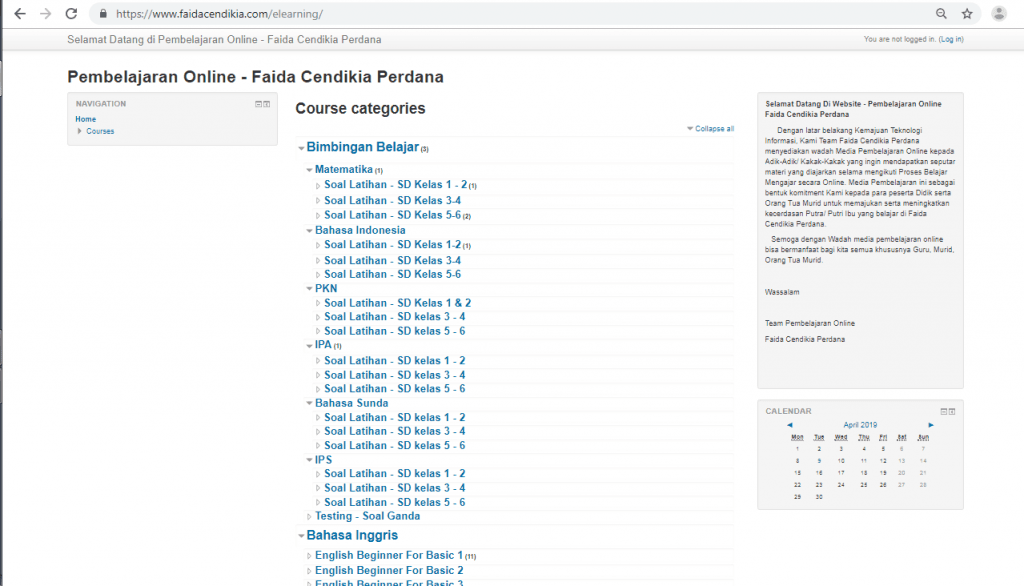Open the browser profile avatar icon
The width and height of the screenshot is (1024, 586).
point(999,14)
